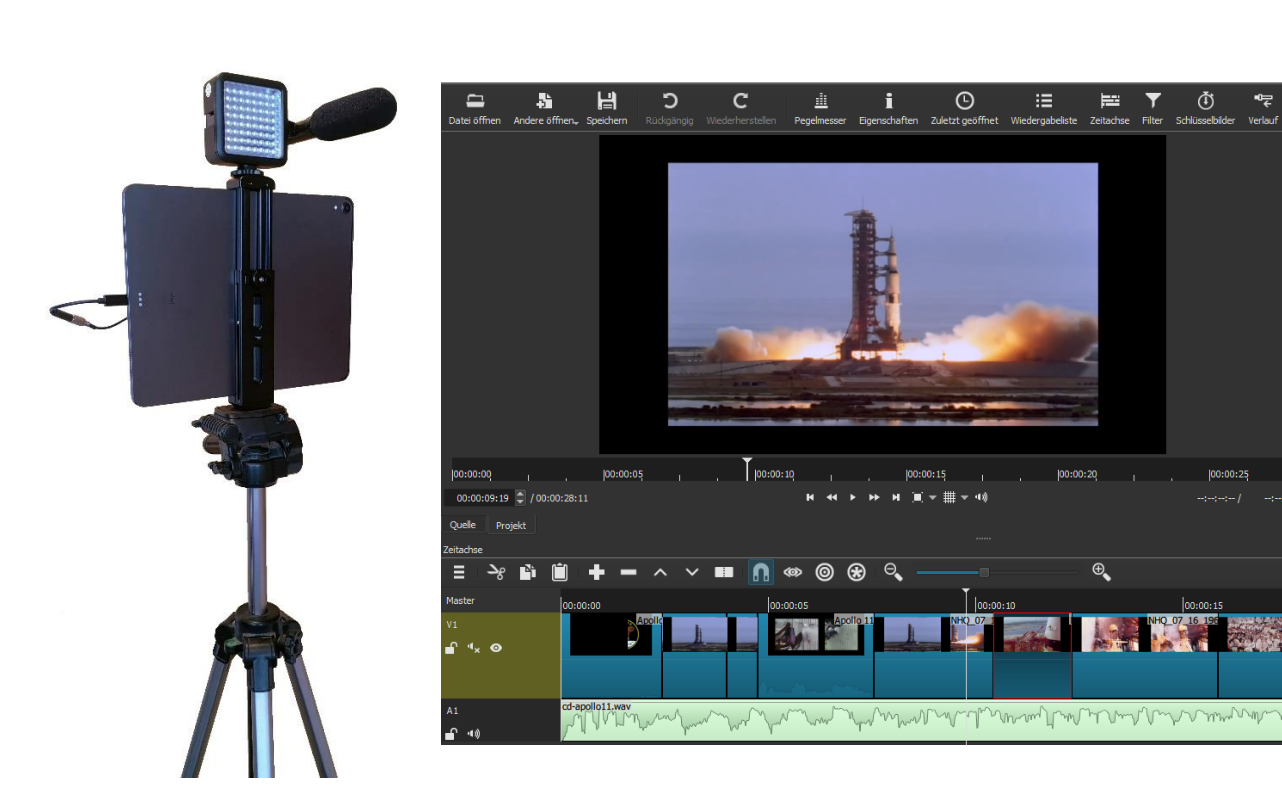Image resolution: width=1282 pixels, height=789 pixels.
Task: Click the timeline cut scissors icon
Action: (x=496, y=572)
